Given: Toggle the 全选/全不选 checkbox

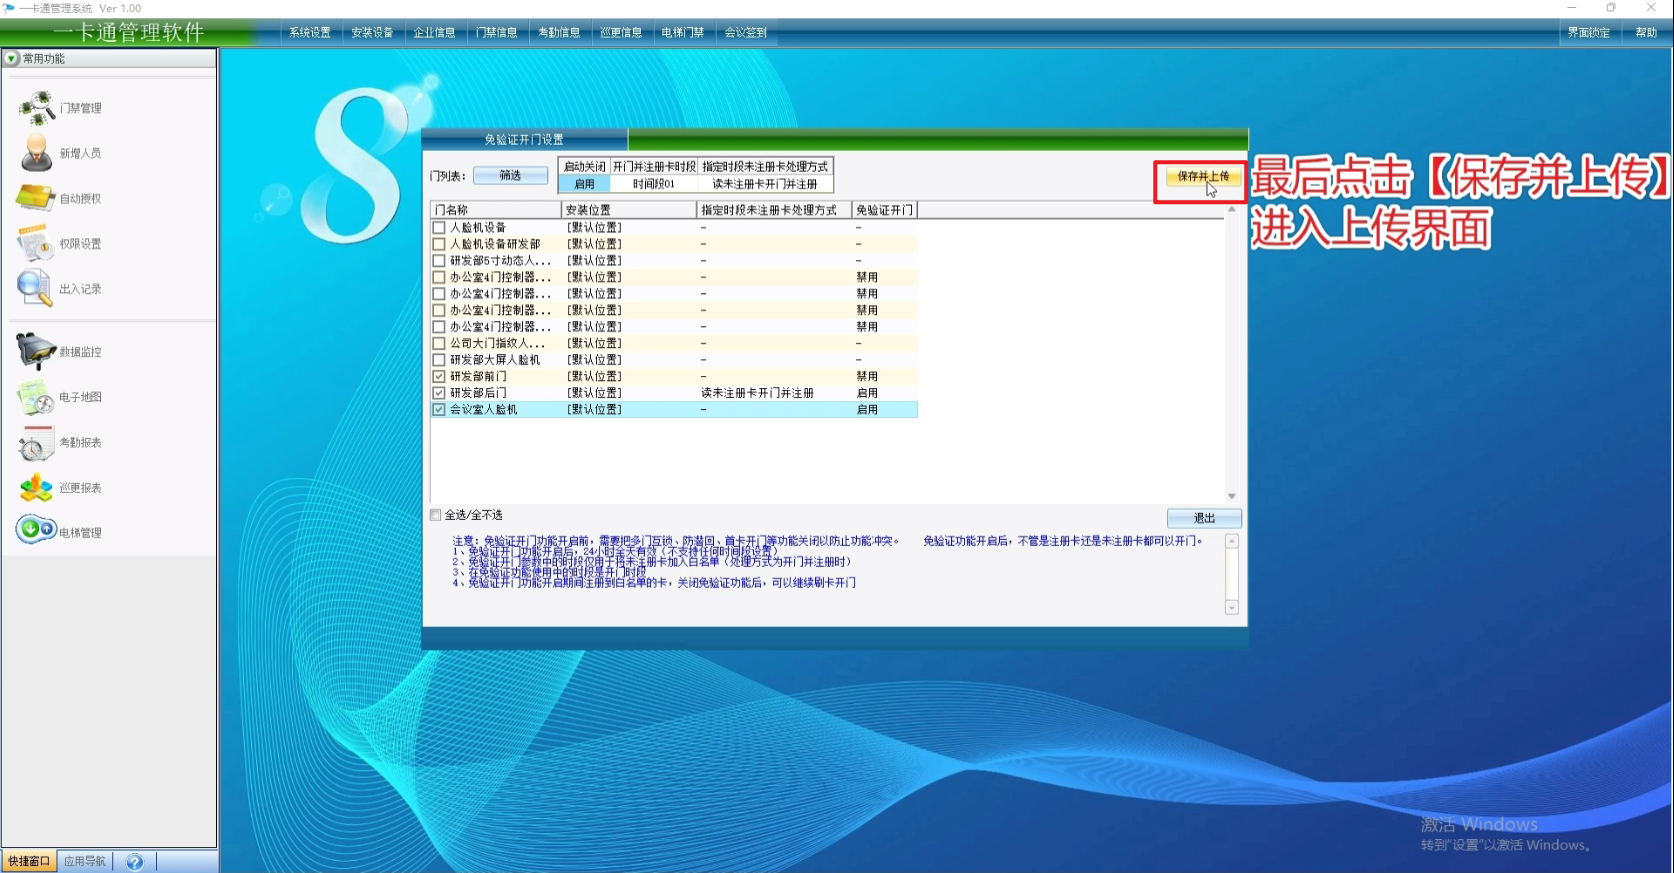Looking at the screenshot, I should click(x=436, y=515).
